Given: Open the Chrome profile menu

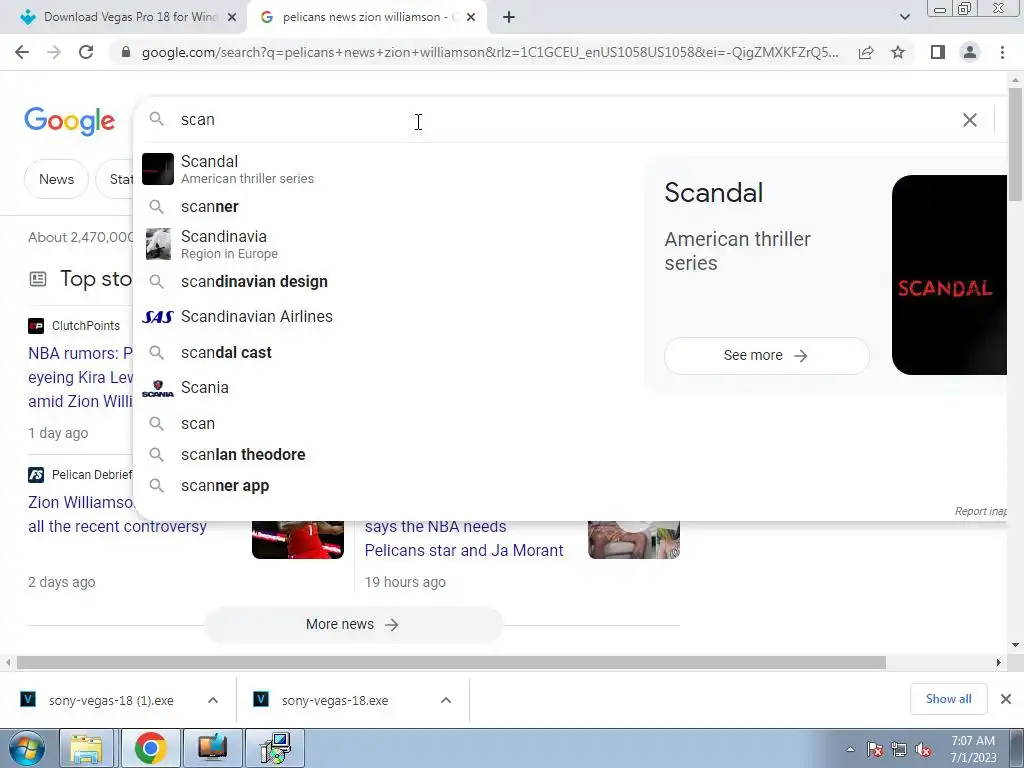Looking at the screenshot, I should tap(970, 52).
